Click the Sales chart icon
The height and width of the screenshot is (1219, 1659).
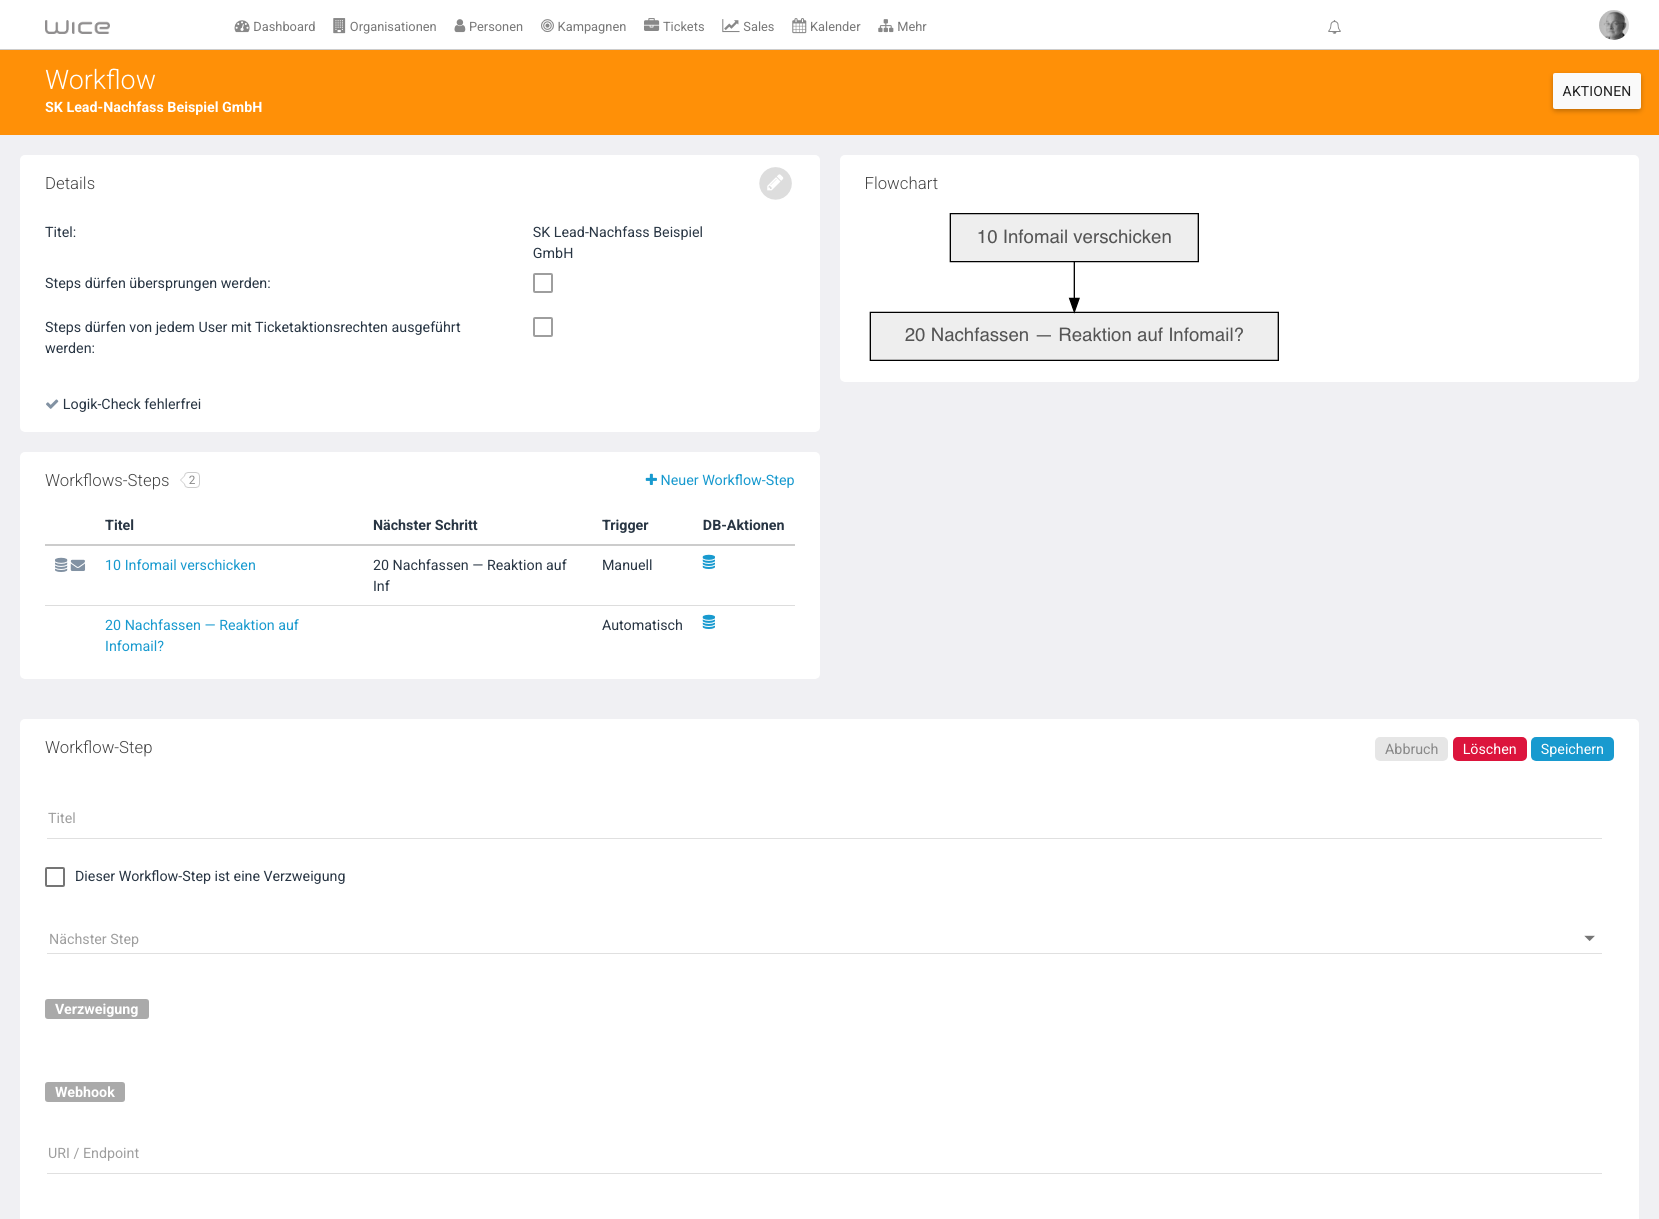point(730,26)
